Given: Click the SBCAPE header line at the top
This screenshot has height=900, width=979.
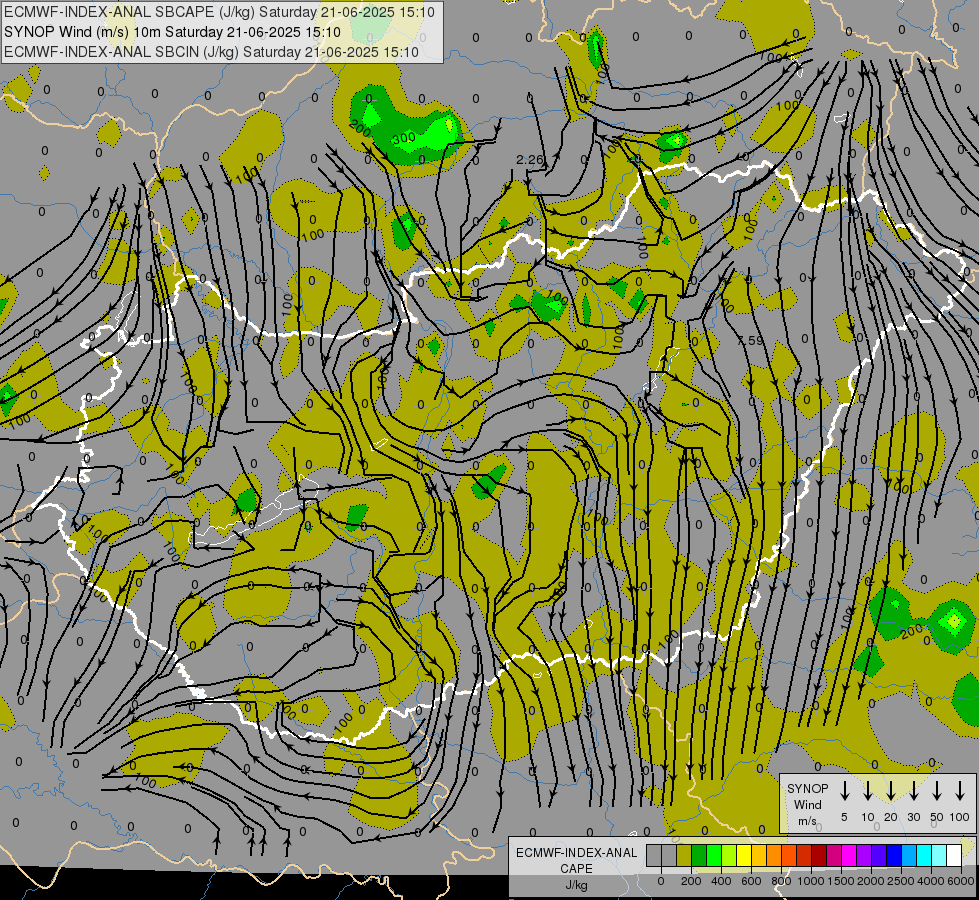Looking at the screenshot, I should (x=219, y=12).
